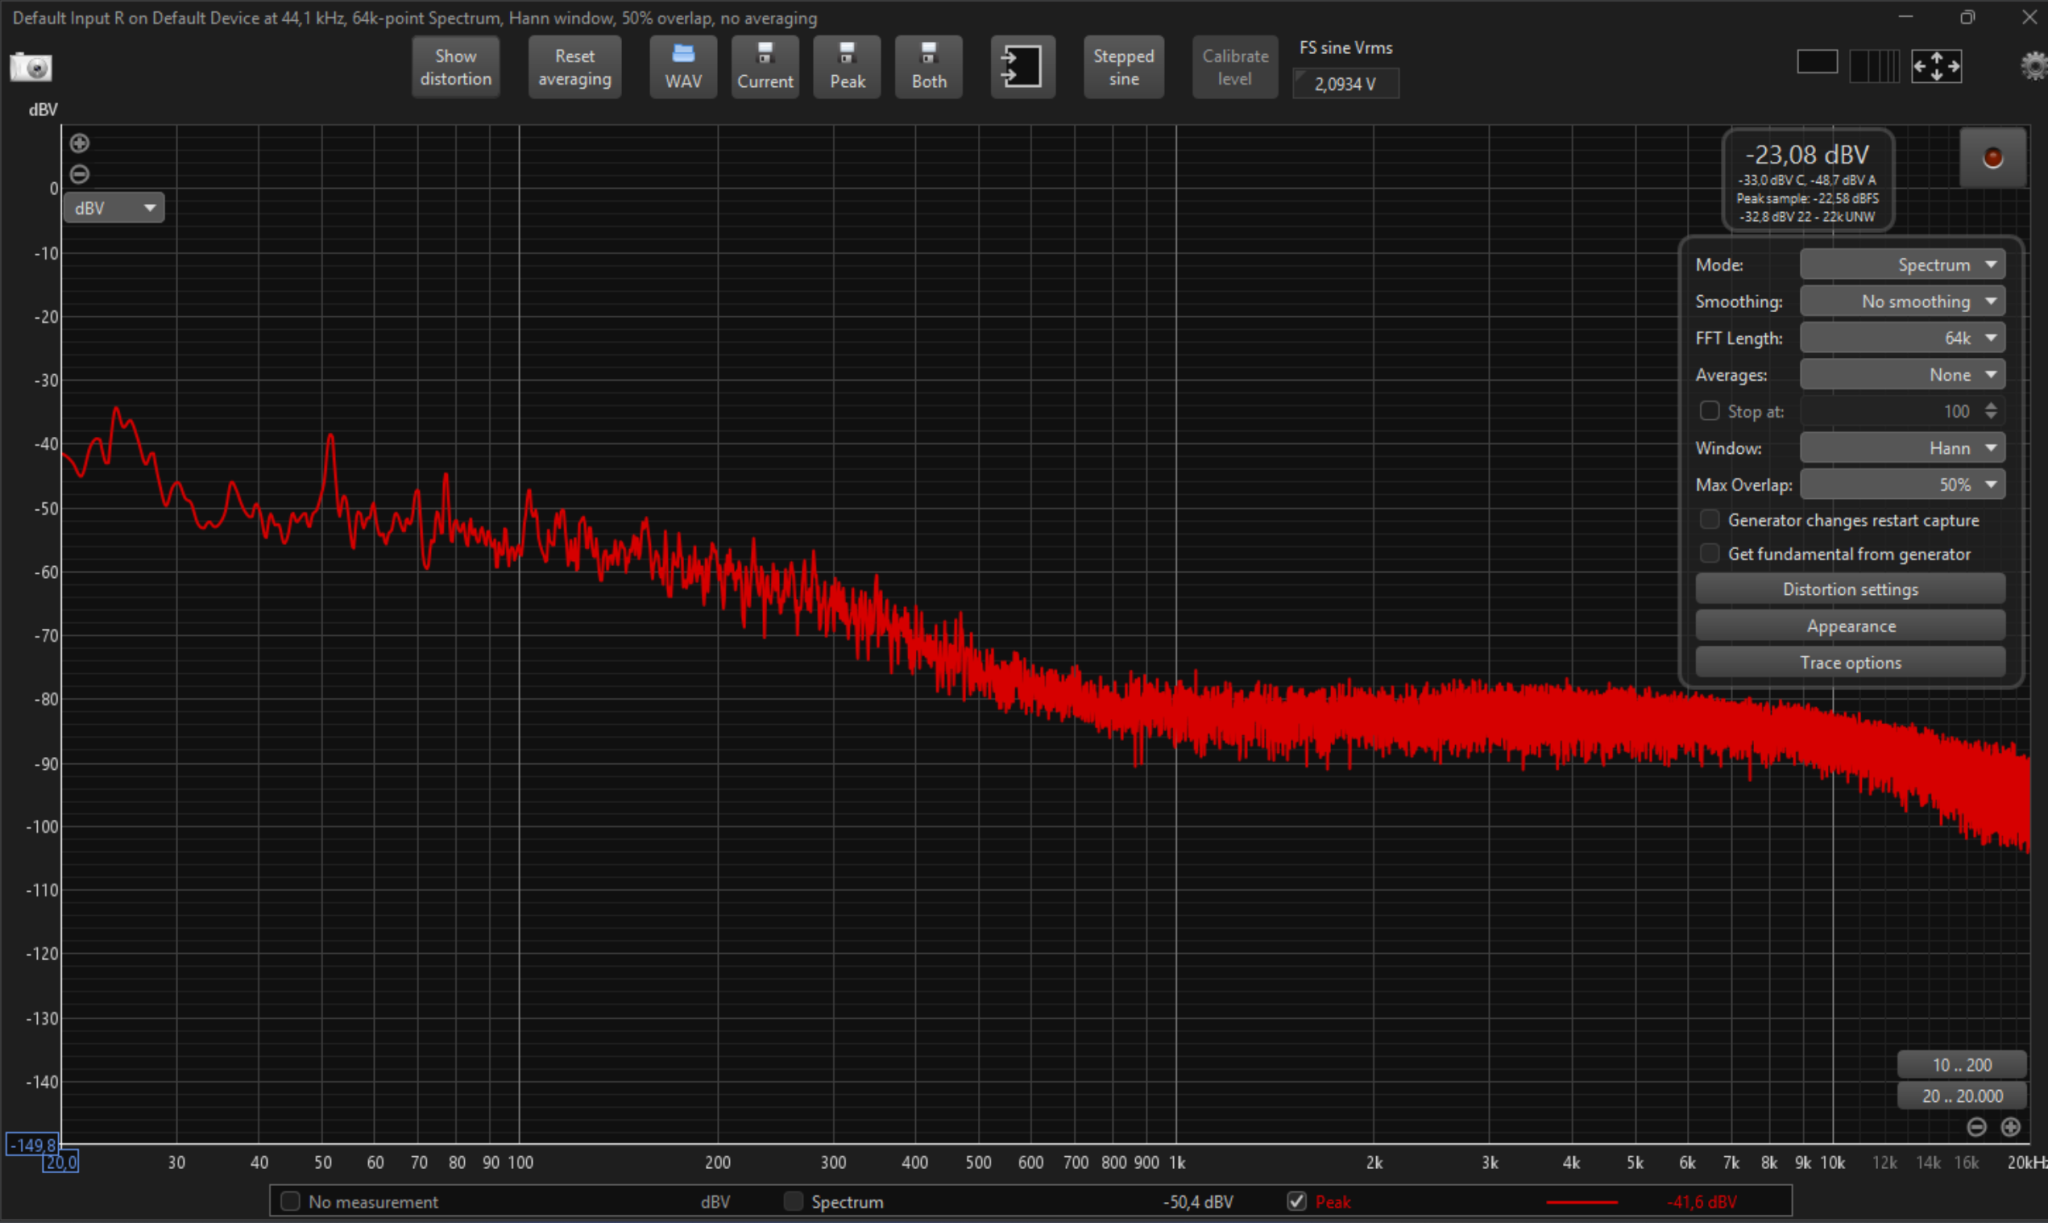Enable Get fundamental from generator

(1710, 554)
